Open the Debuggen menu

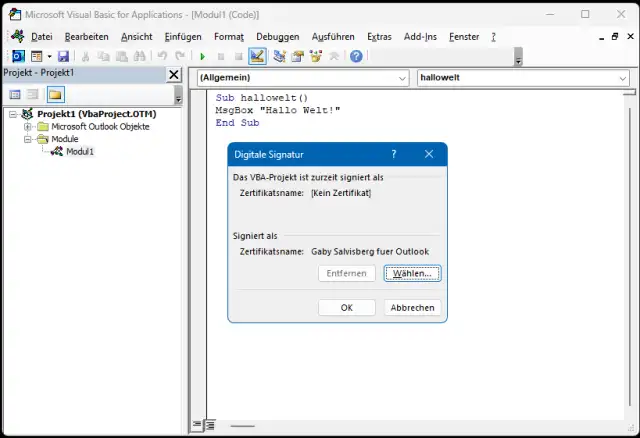277,37
